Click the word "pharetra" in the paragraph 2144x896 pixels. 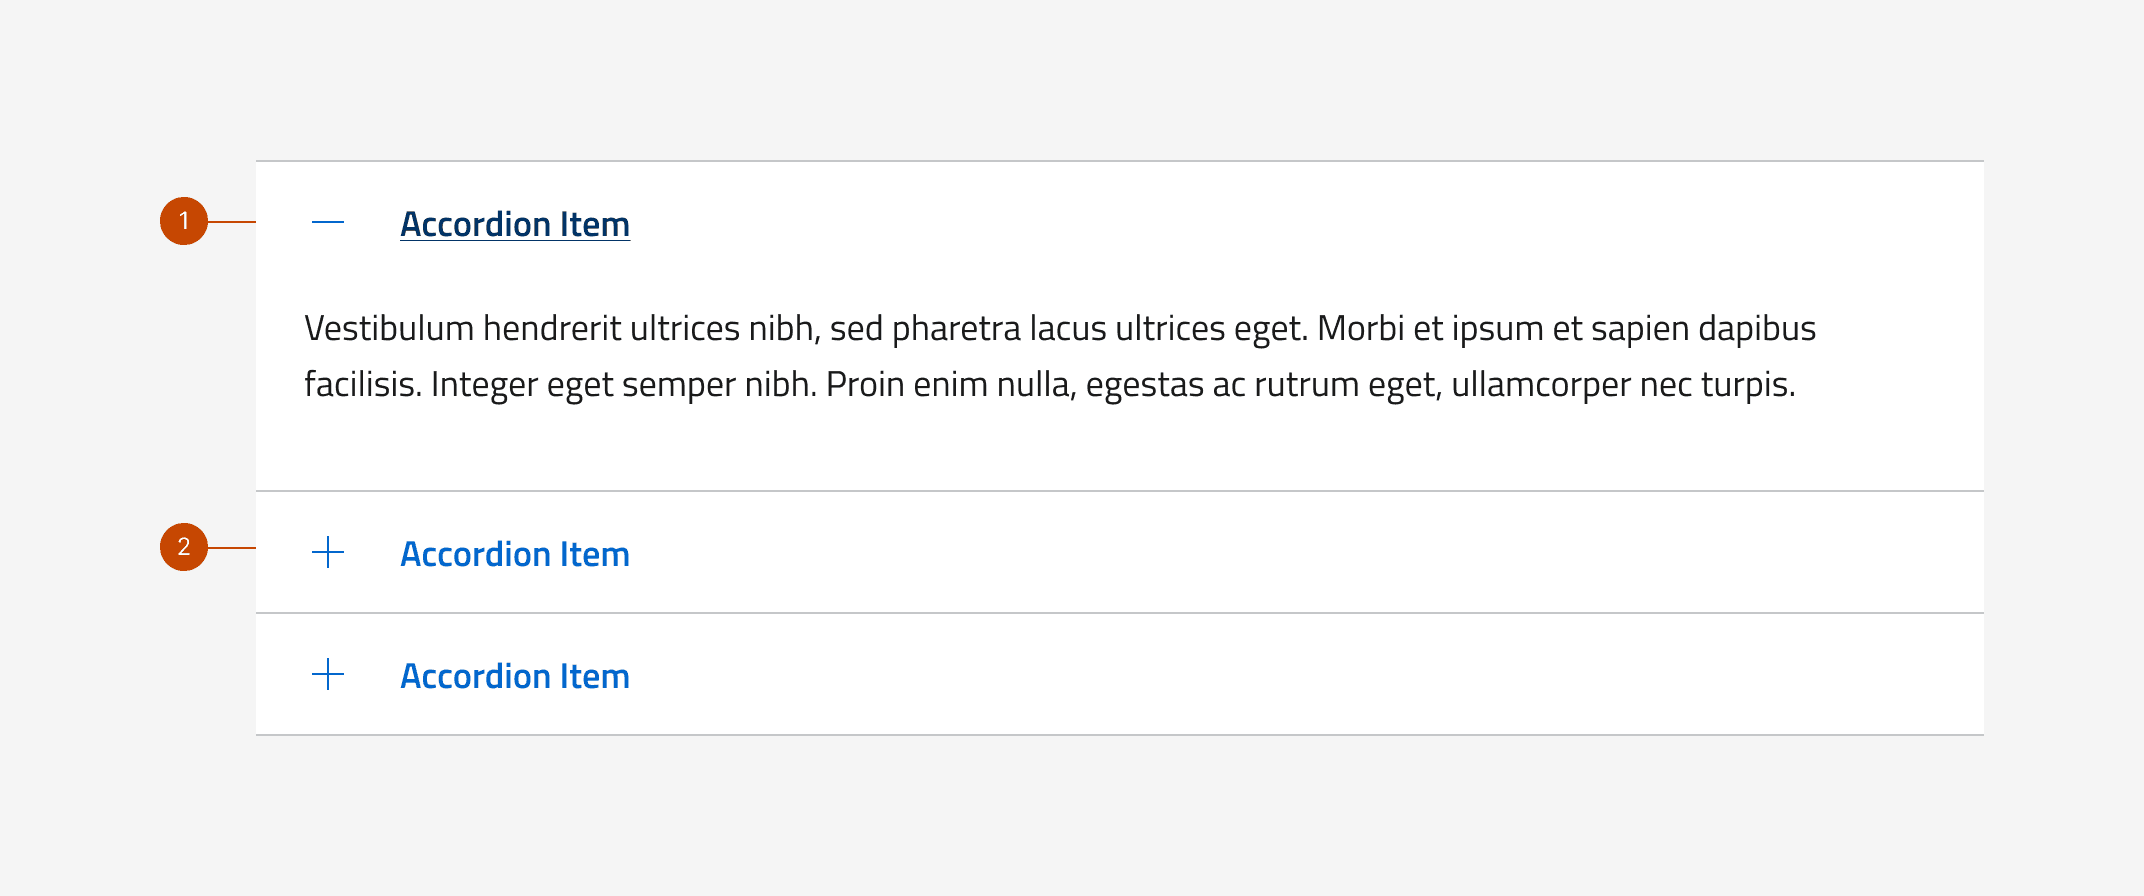(956, 328)
